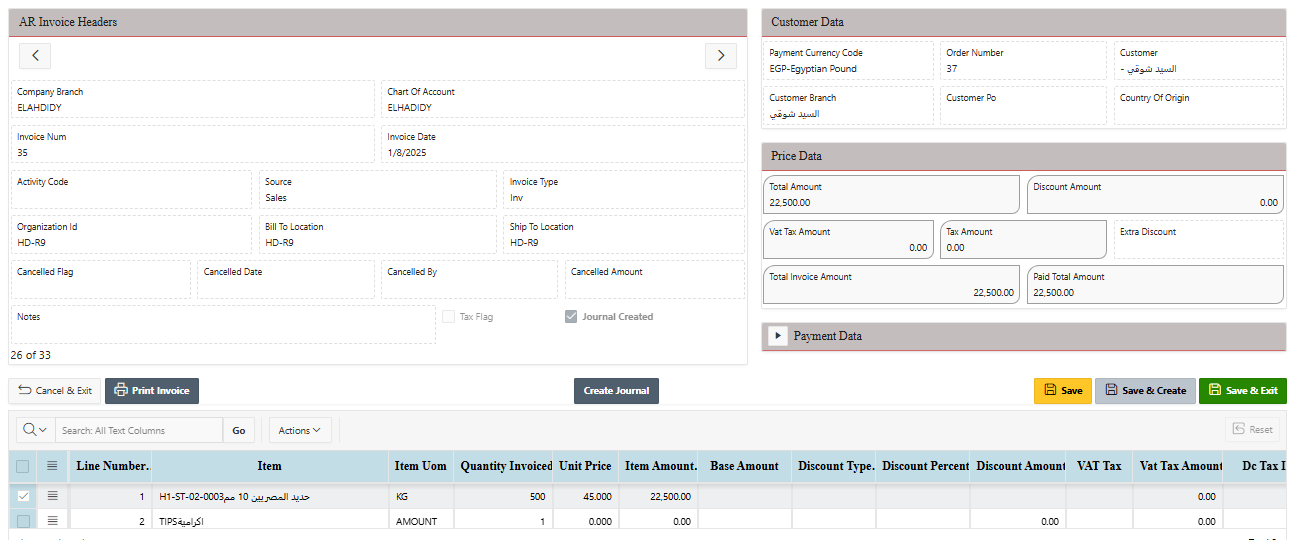
Task: Focus the Search All Text Columns field
Action: tap(139, 430)
